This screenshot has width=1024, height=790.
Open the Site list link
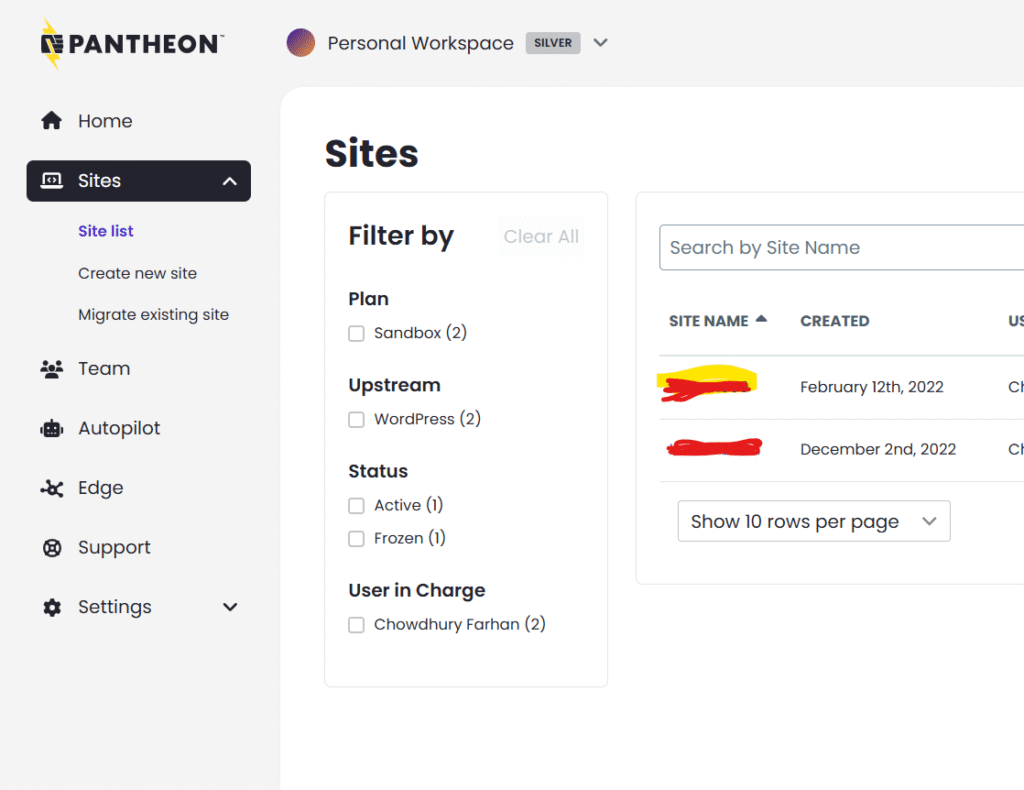click(106, 231)
